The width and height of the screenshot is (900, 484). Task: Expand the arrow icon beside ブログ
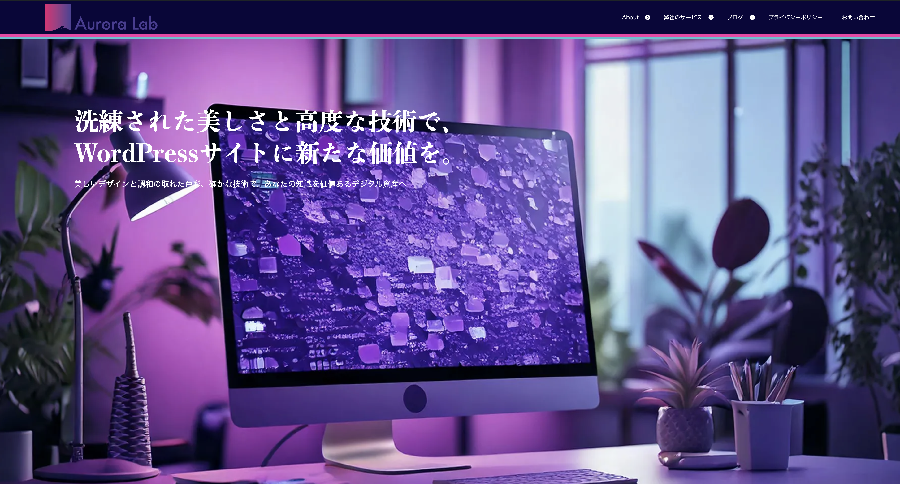pos(753,17)
